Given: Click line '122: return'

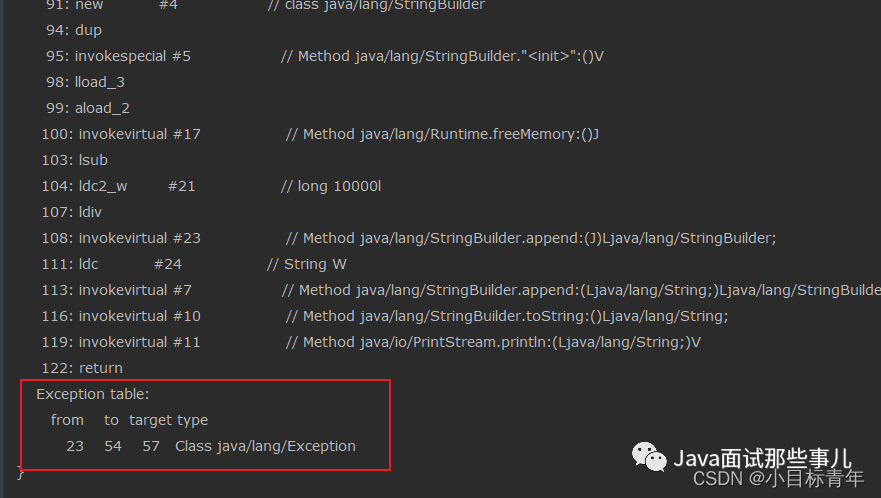Looking at the screenshot, I should coord(82,368).
